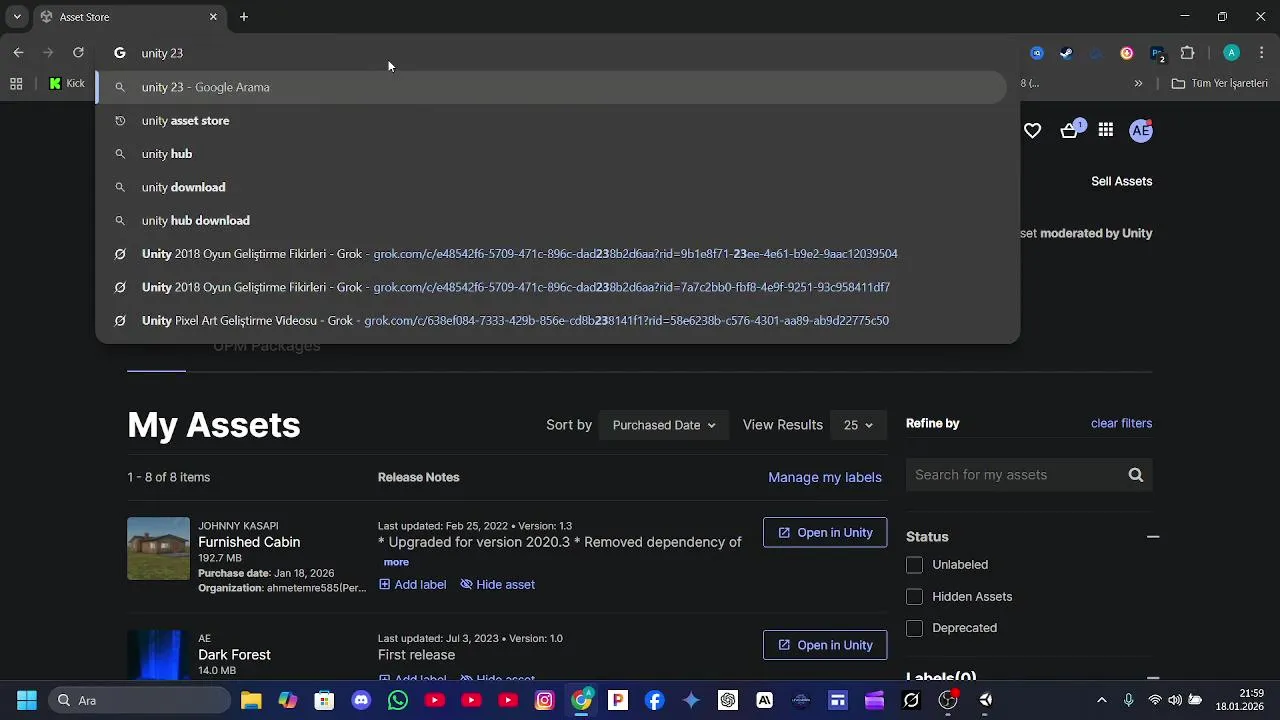Click the clear filters link
Viewport: 1280px width, 720px height.
[1121, 423]
